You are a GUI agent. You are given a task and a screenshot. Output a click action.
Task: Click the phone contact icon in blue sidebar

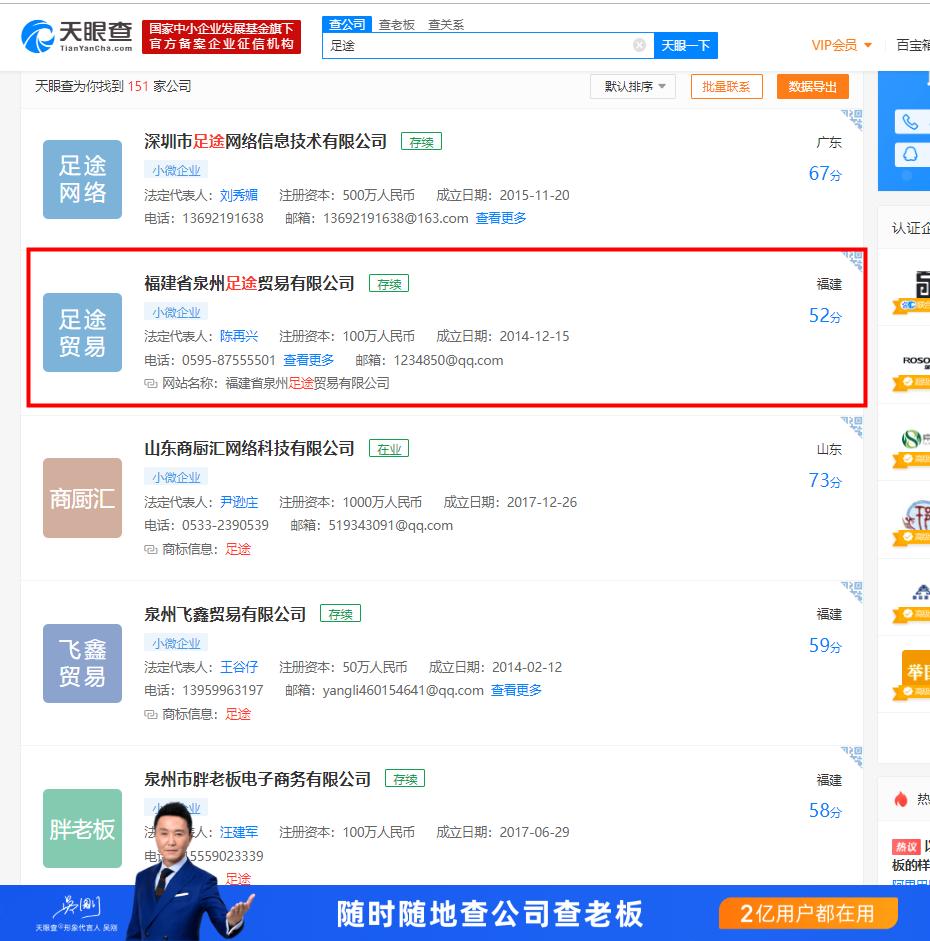point(911,122)
